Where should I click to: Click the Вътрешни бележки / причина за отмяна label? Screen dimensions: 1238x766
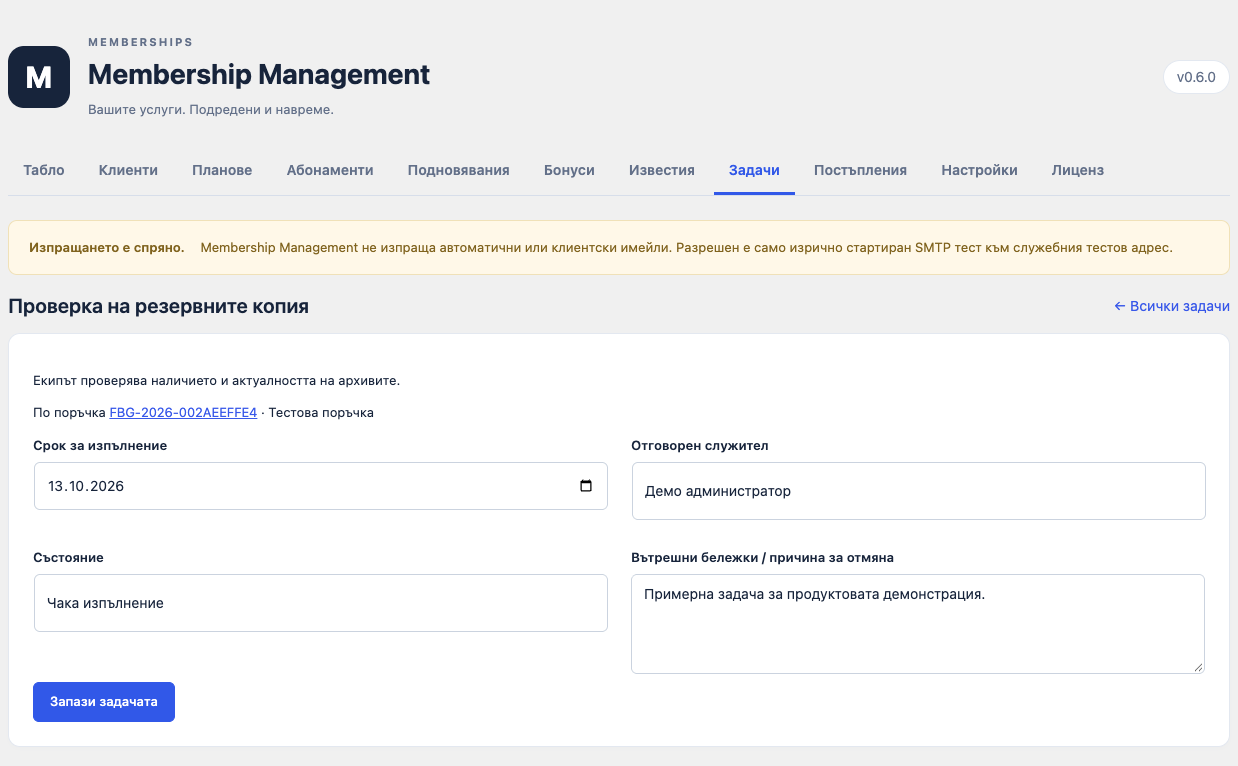point(763,557)
